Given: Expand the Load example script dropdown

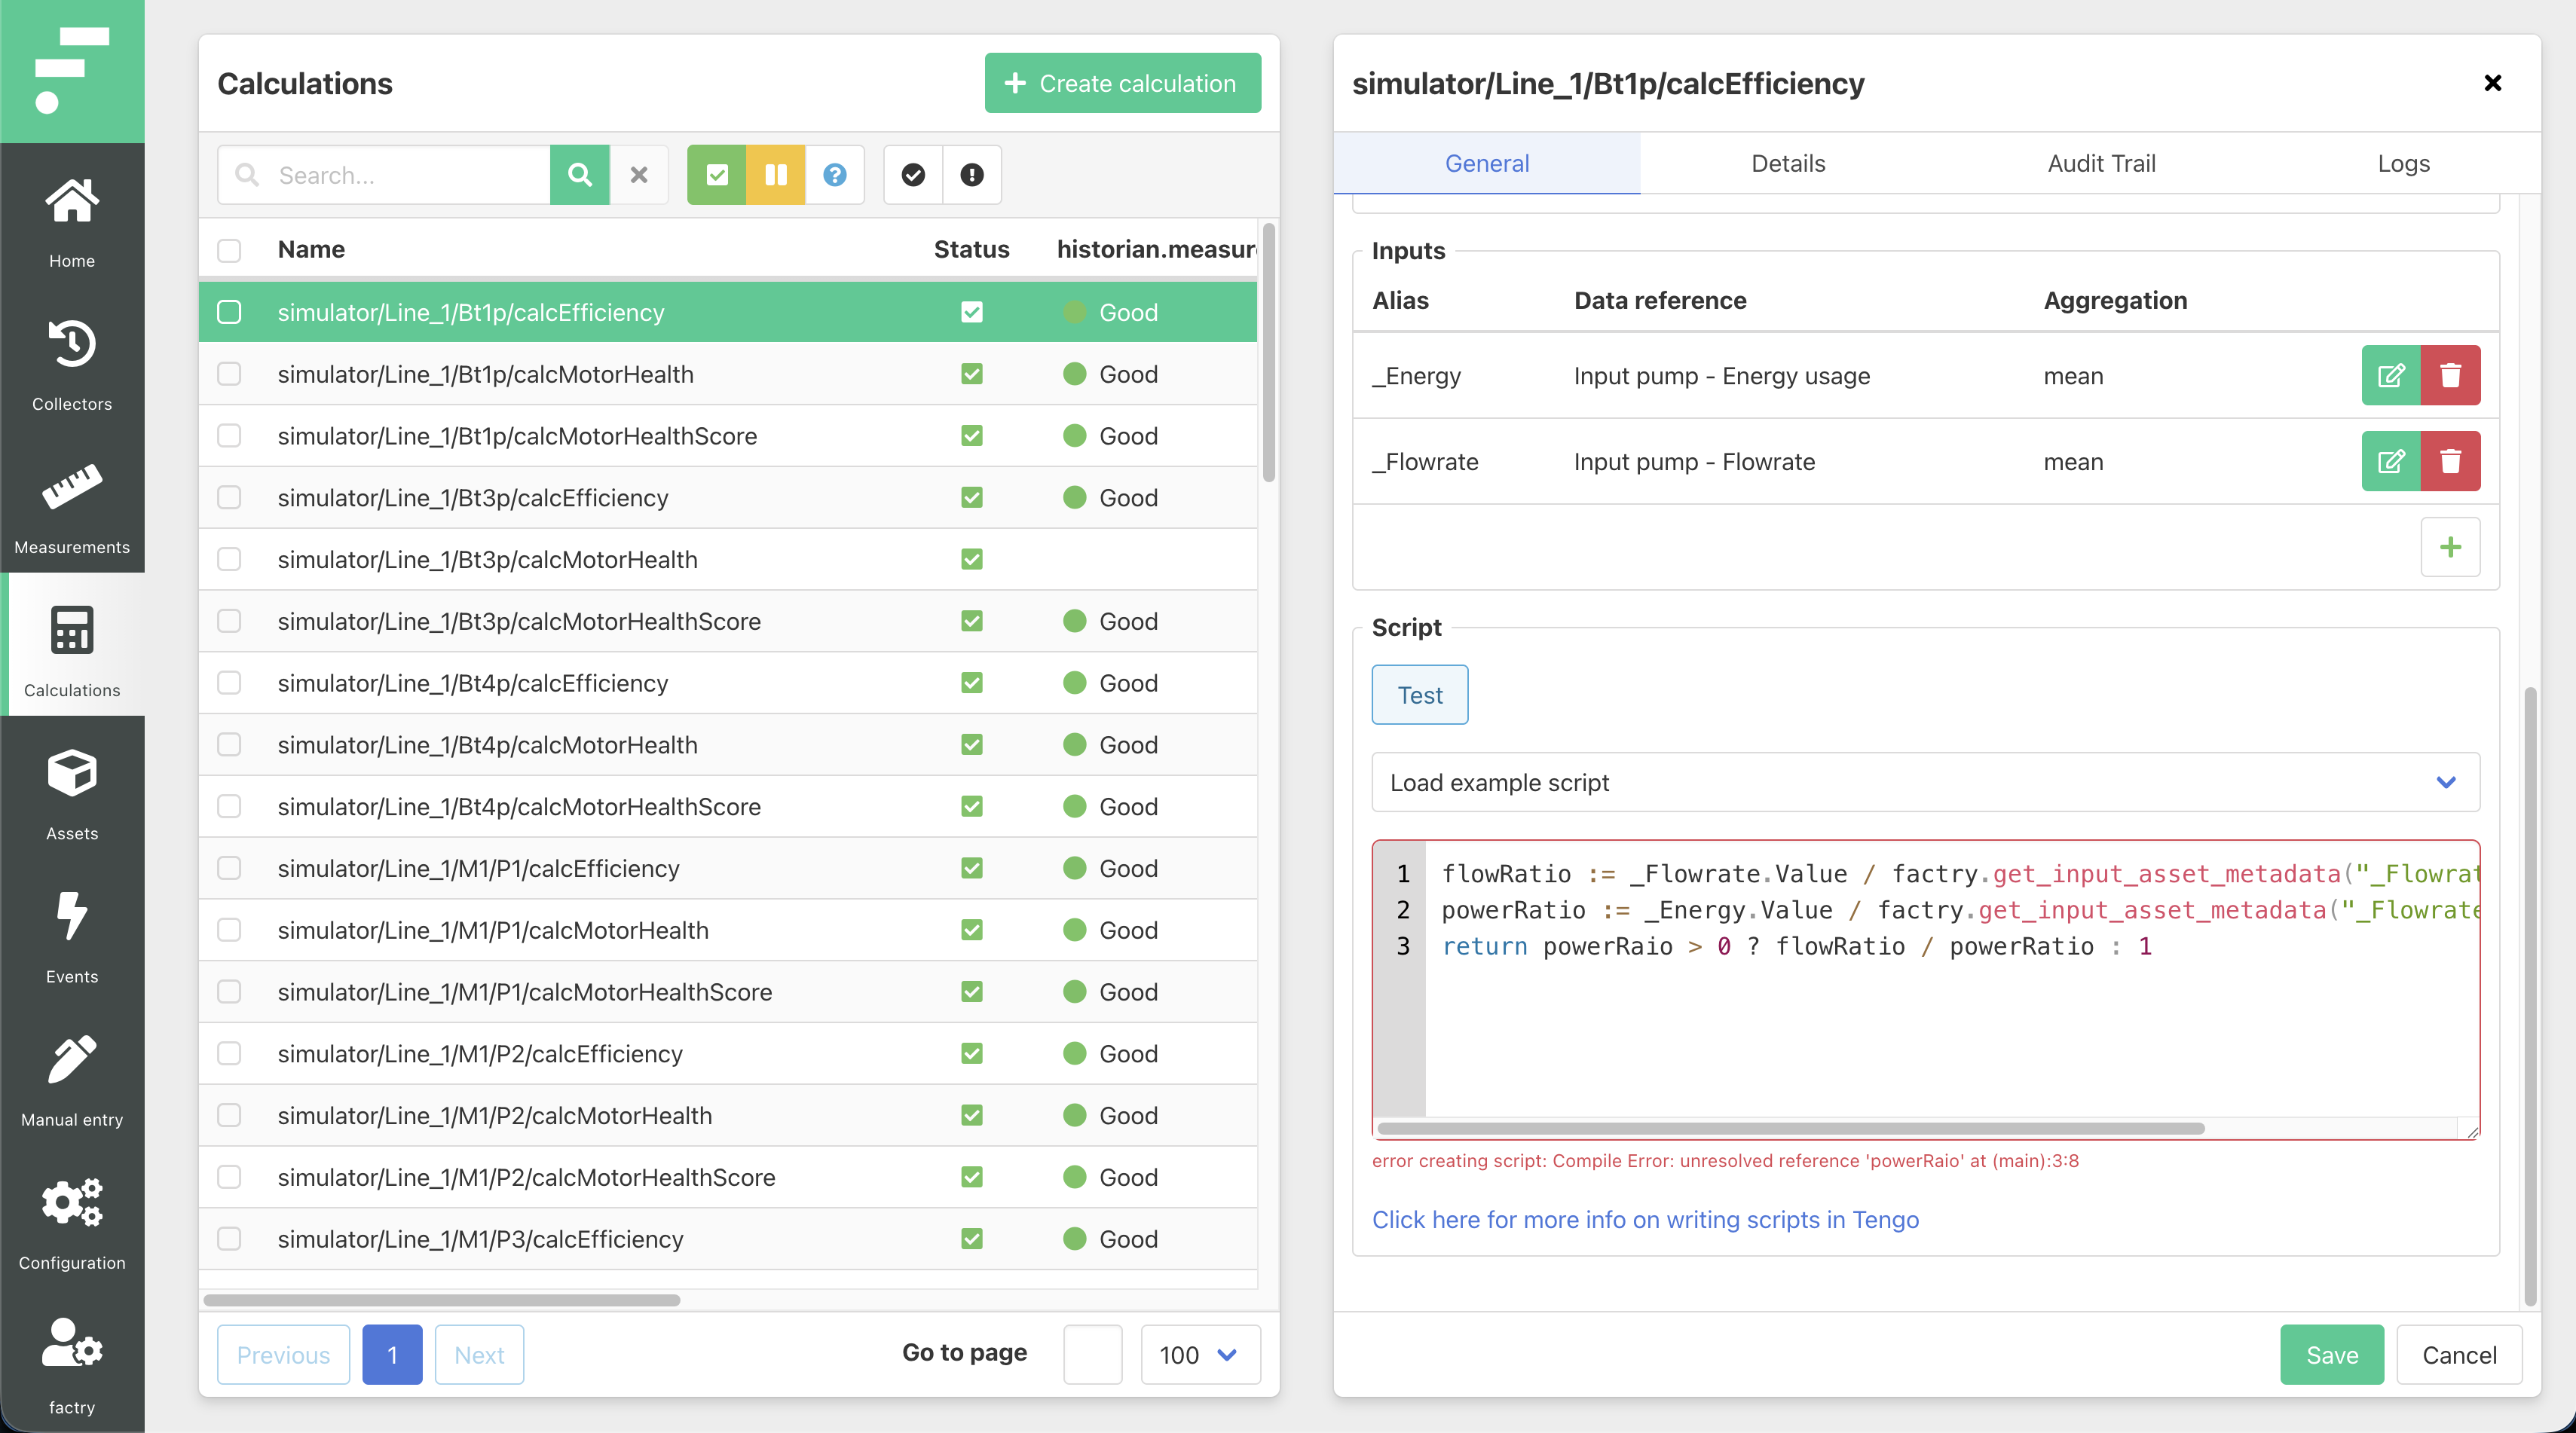Looking at the screenshot, I should point(1924,782).
